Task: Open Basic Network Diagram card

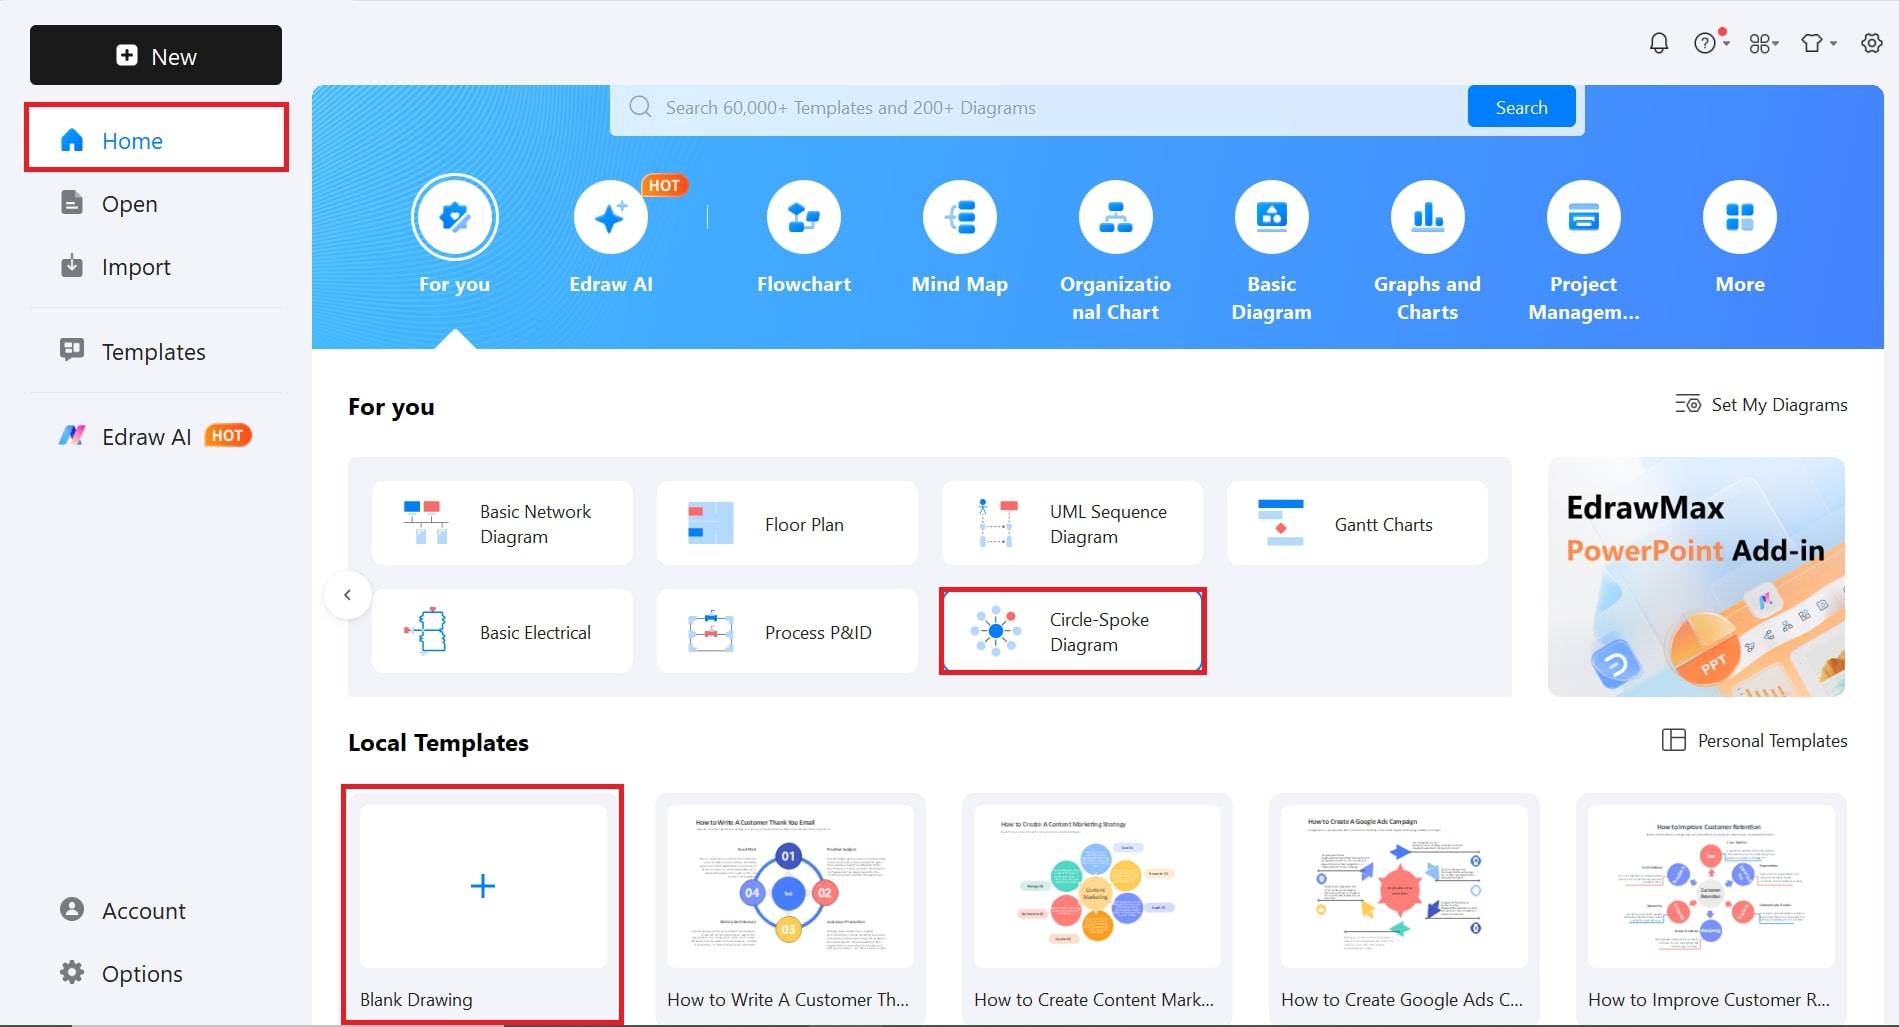Action: [x=502, y=523]
